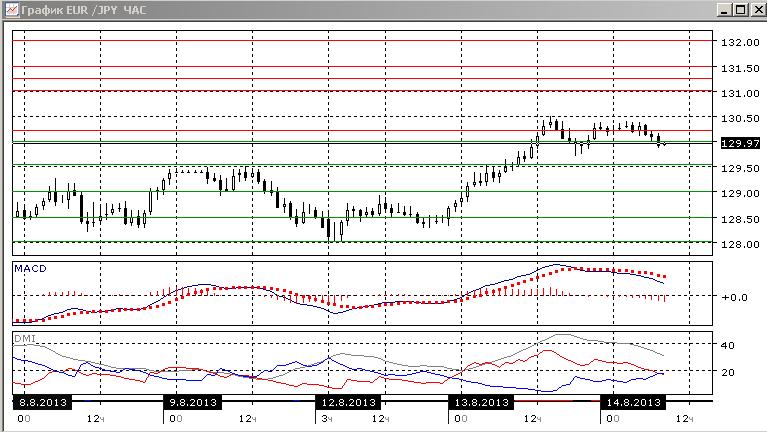Click the 130.50 price axis label
Screen dimensions: 767x432
[x=740, y=118]
